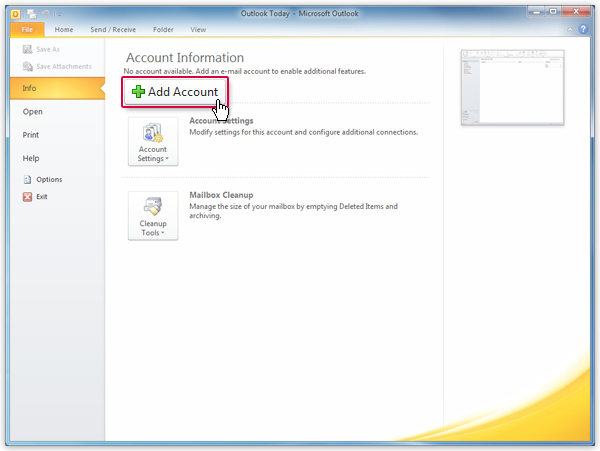This screenshot has width=600, height=451.
Task: Click the Options icon in the sidebar
Action: [x=27, y=180]
